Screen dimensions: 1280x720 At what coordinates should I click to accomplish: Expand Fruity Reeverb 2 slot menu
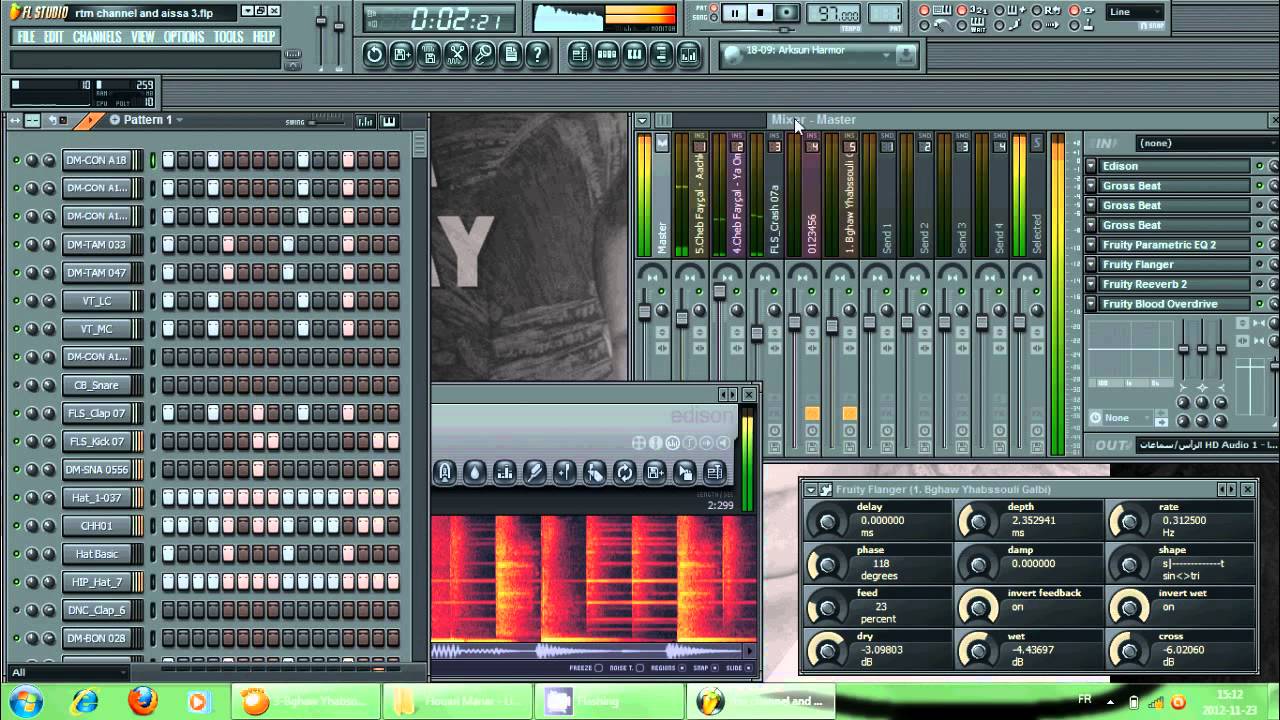(1092, 284)
